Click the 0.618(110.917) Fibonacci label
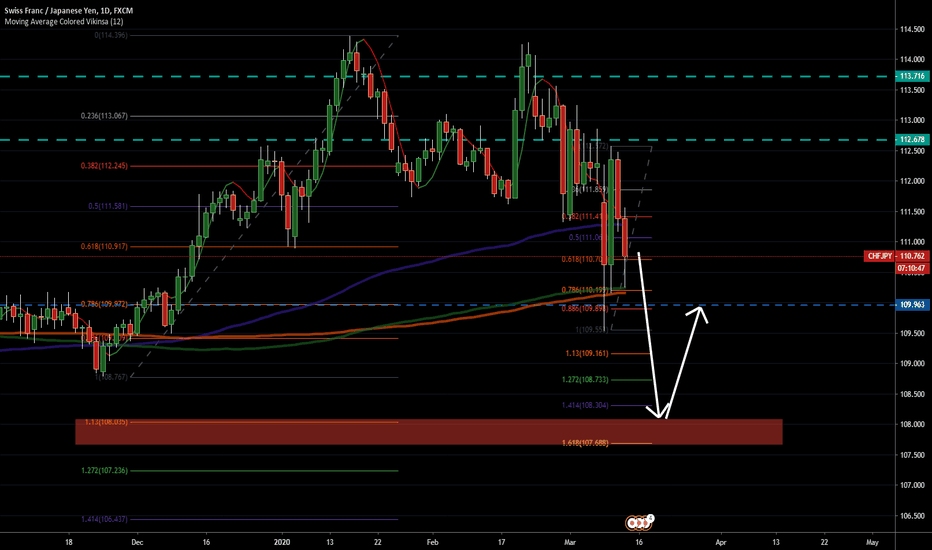This screenshot has width=932, height=550. [104, 246]
